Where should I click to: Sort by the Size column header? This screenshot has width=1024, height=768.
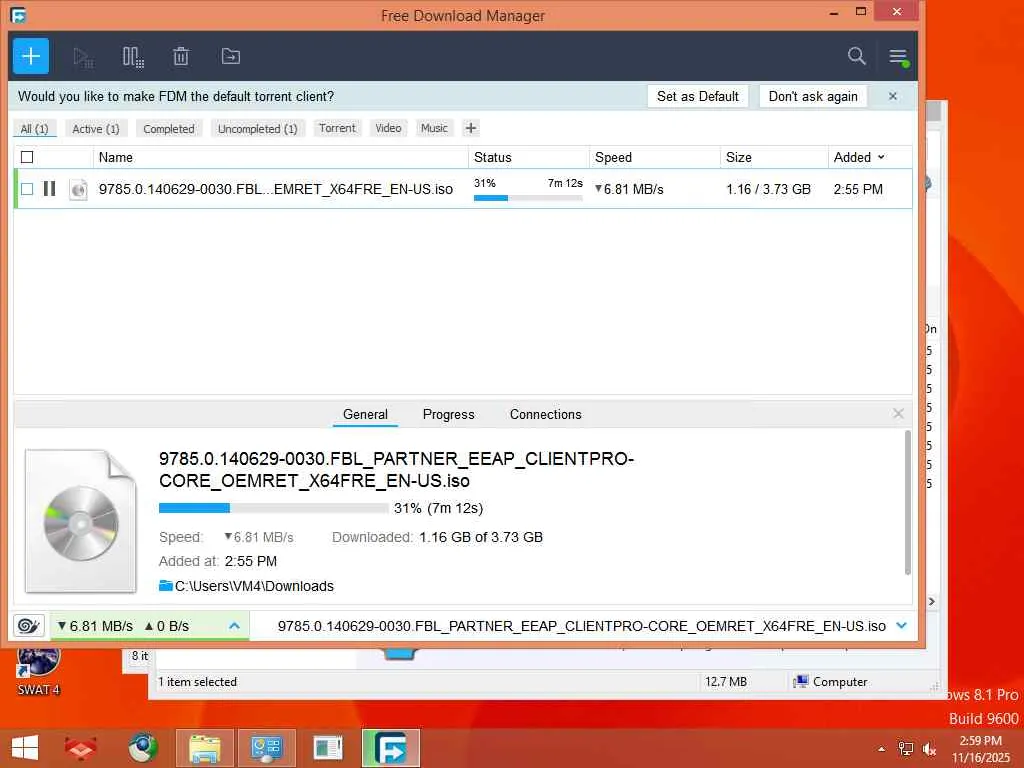tap(774, 157)
